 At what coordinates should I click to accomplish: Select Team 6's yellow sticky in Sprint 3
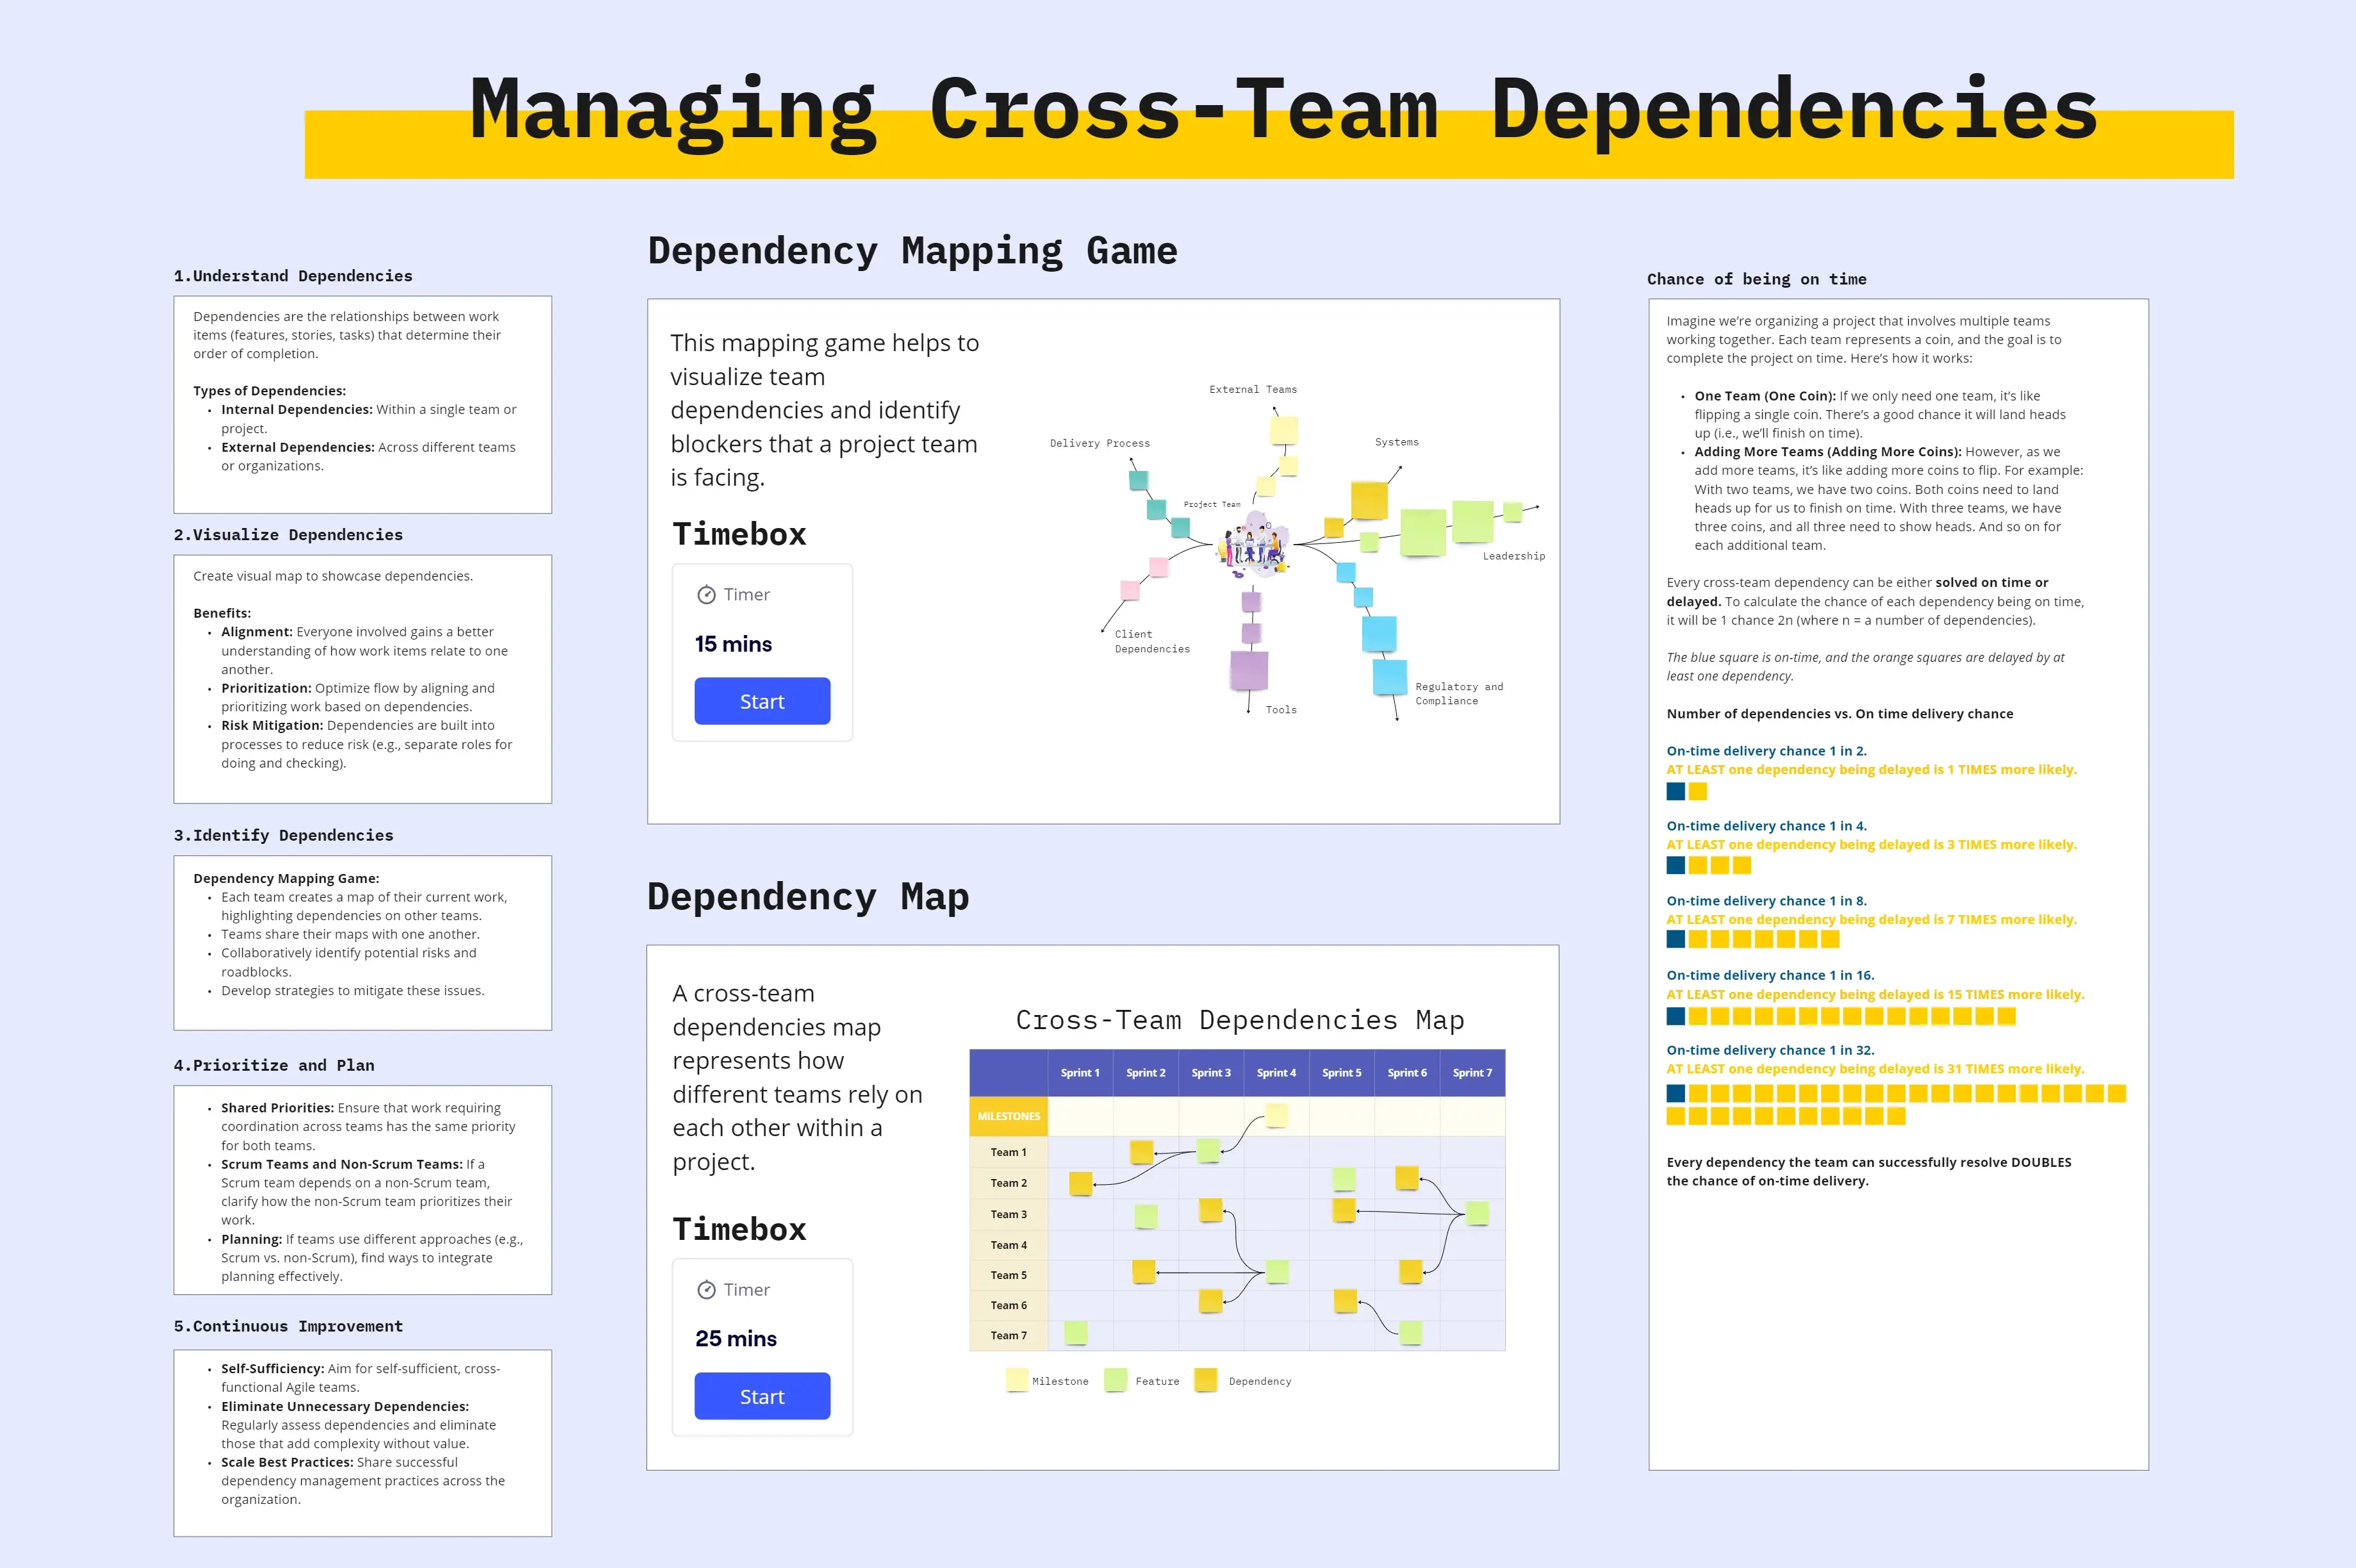pos(1211,1302)
